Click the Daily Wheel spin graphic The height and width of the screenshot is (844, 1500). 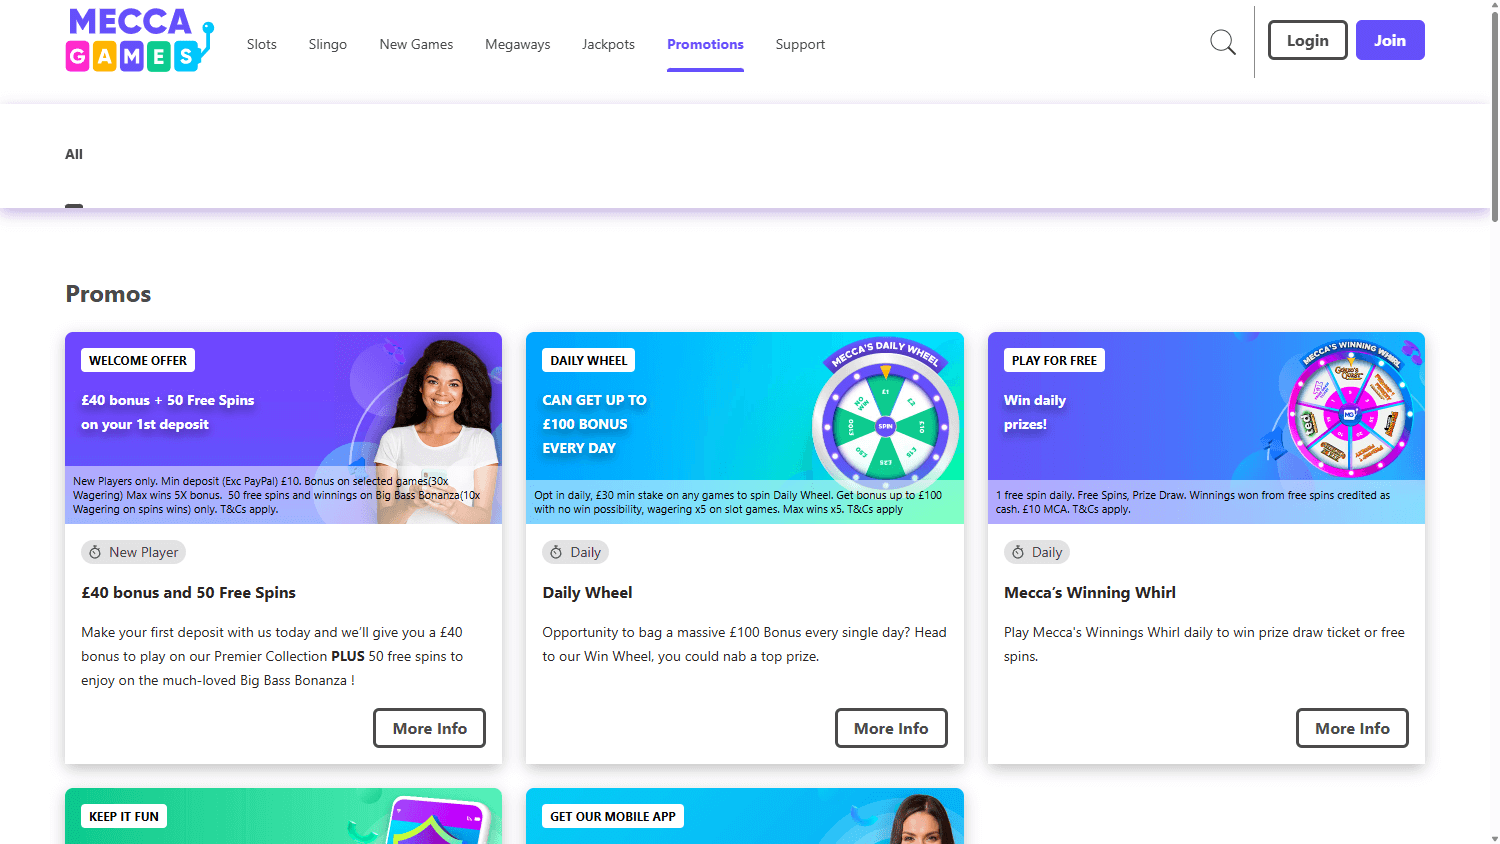[885, 418]
